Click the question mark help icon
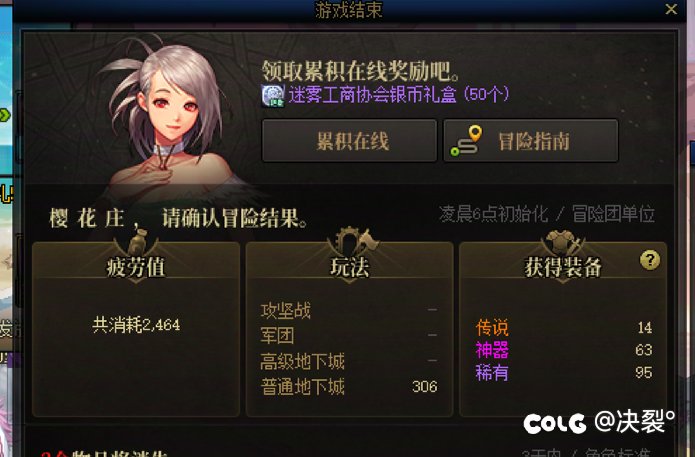695x457 pixels. 650,260
